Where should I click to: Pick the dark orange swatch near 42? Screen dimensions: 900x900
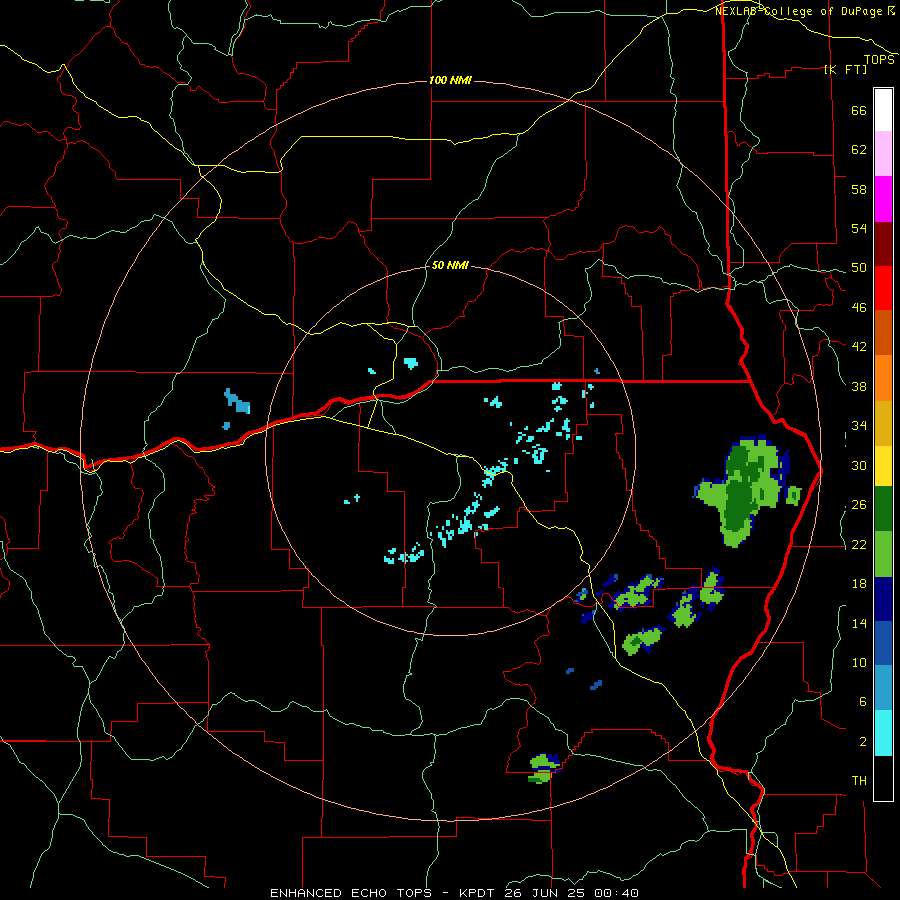pos(883,332)
